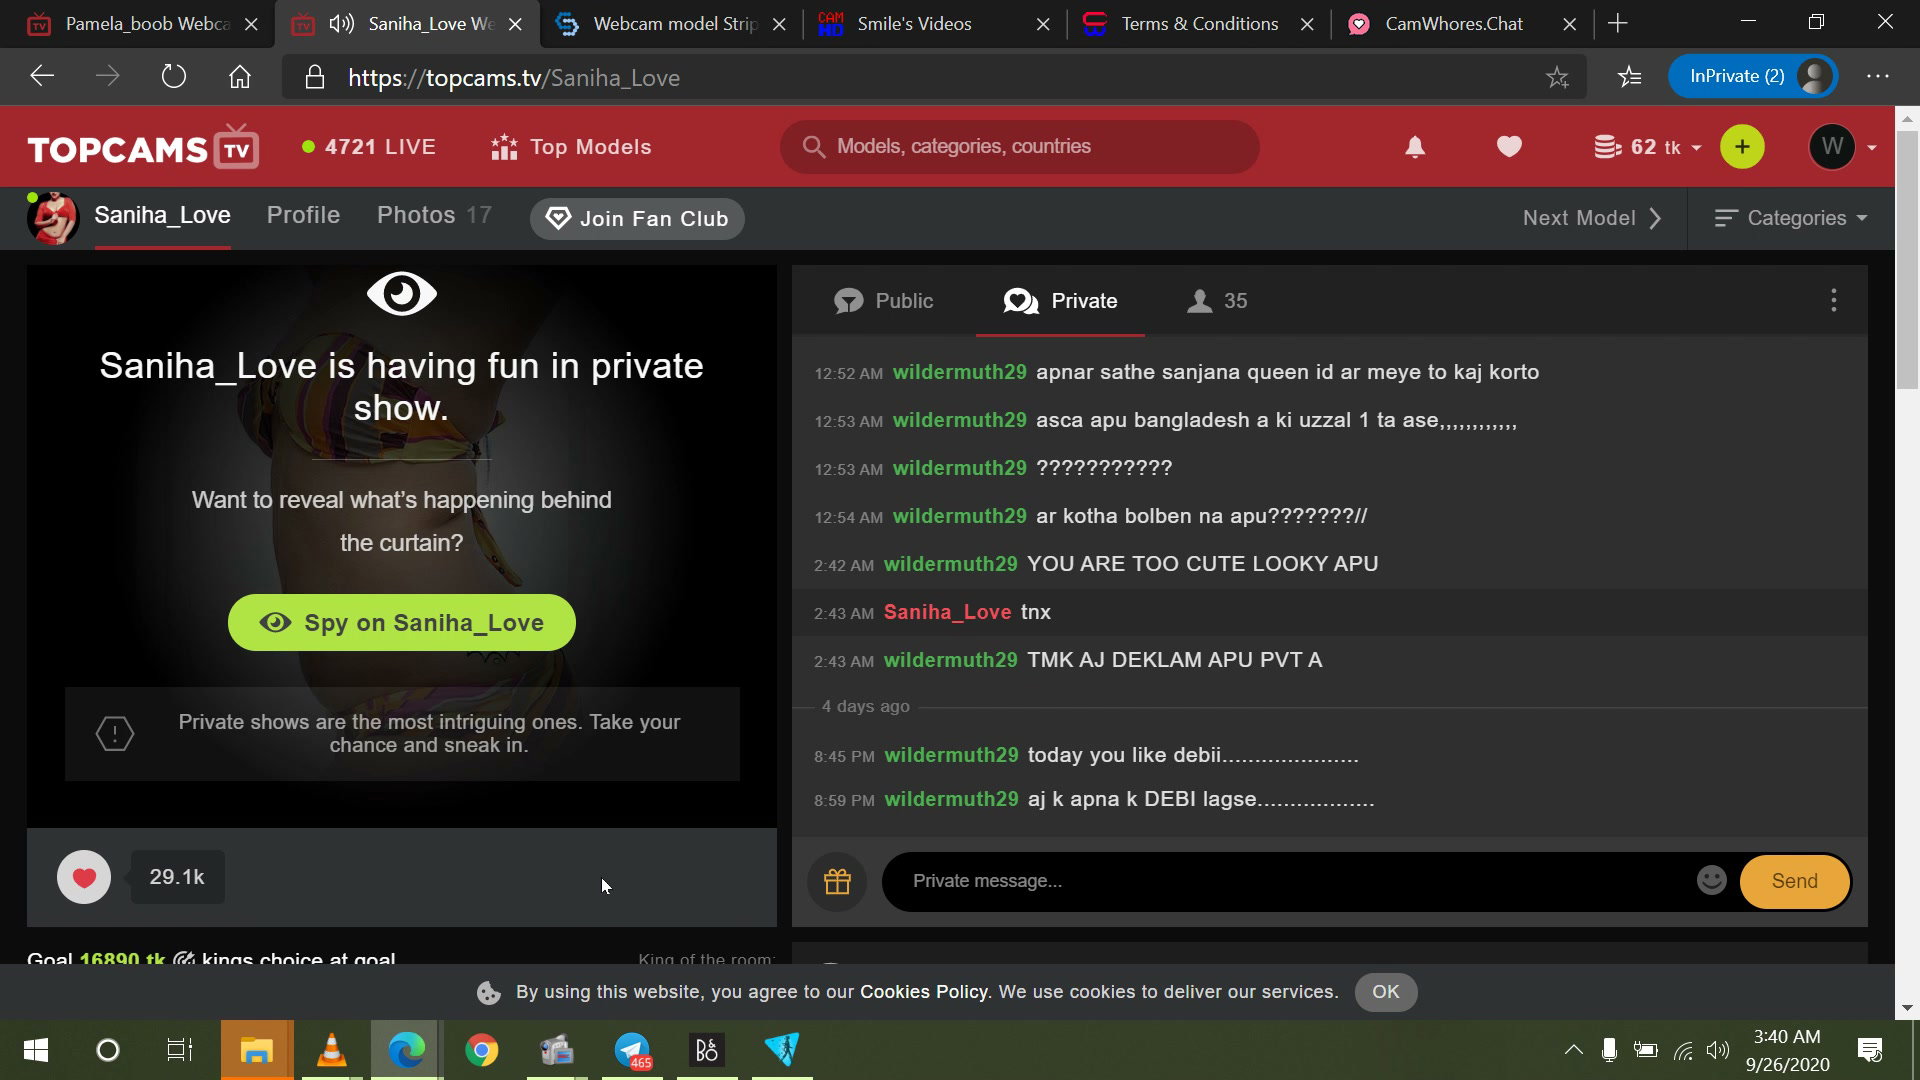Click Join Fan Club button
The height and width of the screenshot is (1080, 1920).
click(x=637, y=219)
